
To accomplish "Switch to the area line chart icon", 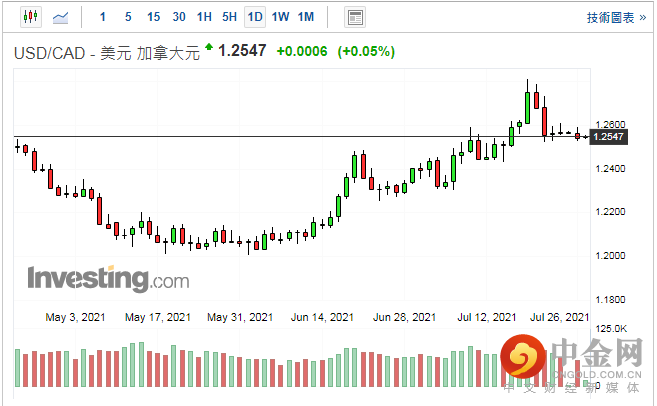I will click(60, 18).
